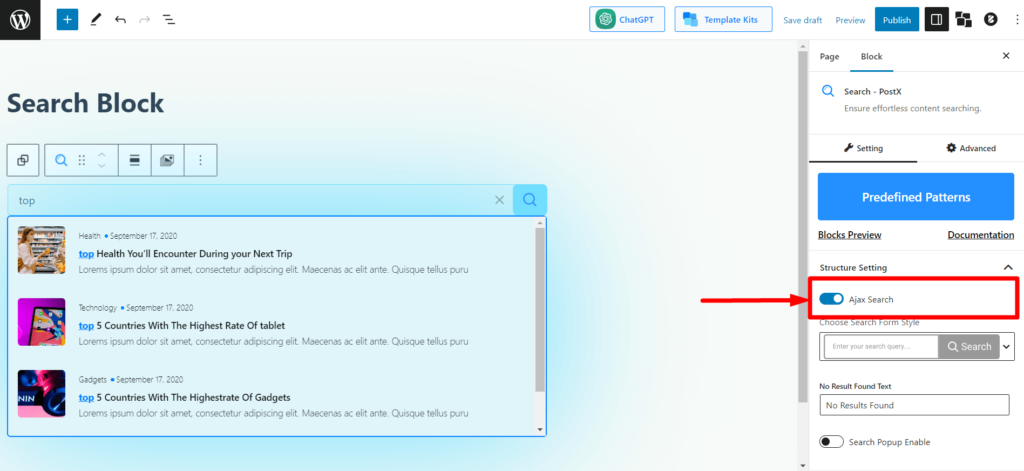Select the Tools pencil icon
The image size is (1024, 471).
[95, 20]
